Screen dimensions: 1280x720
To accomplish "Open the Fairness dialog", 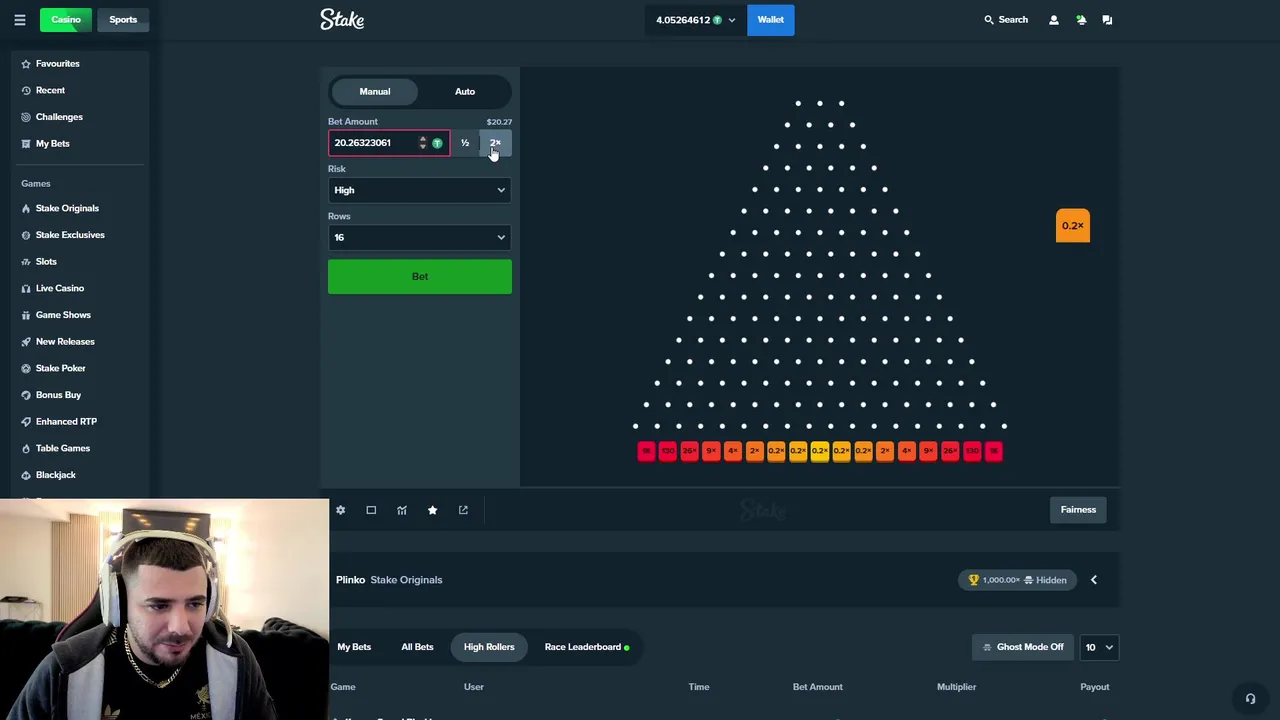I will [x=1078, y=510].
